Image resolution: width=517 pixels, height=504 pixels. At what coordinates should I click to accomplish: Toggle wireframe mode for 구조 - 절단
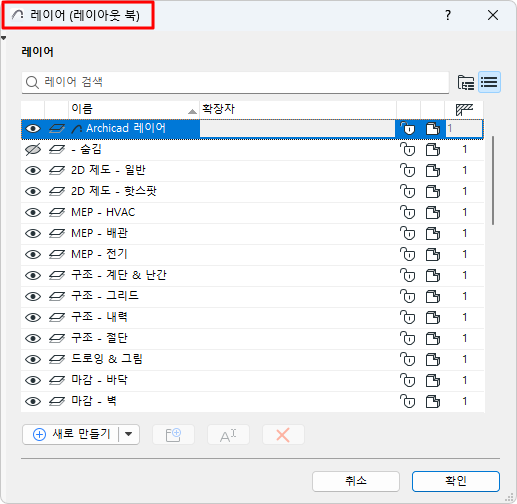433,339
